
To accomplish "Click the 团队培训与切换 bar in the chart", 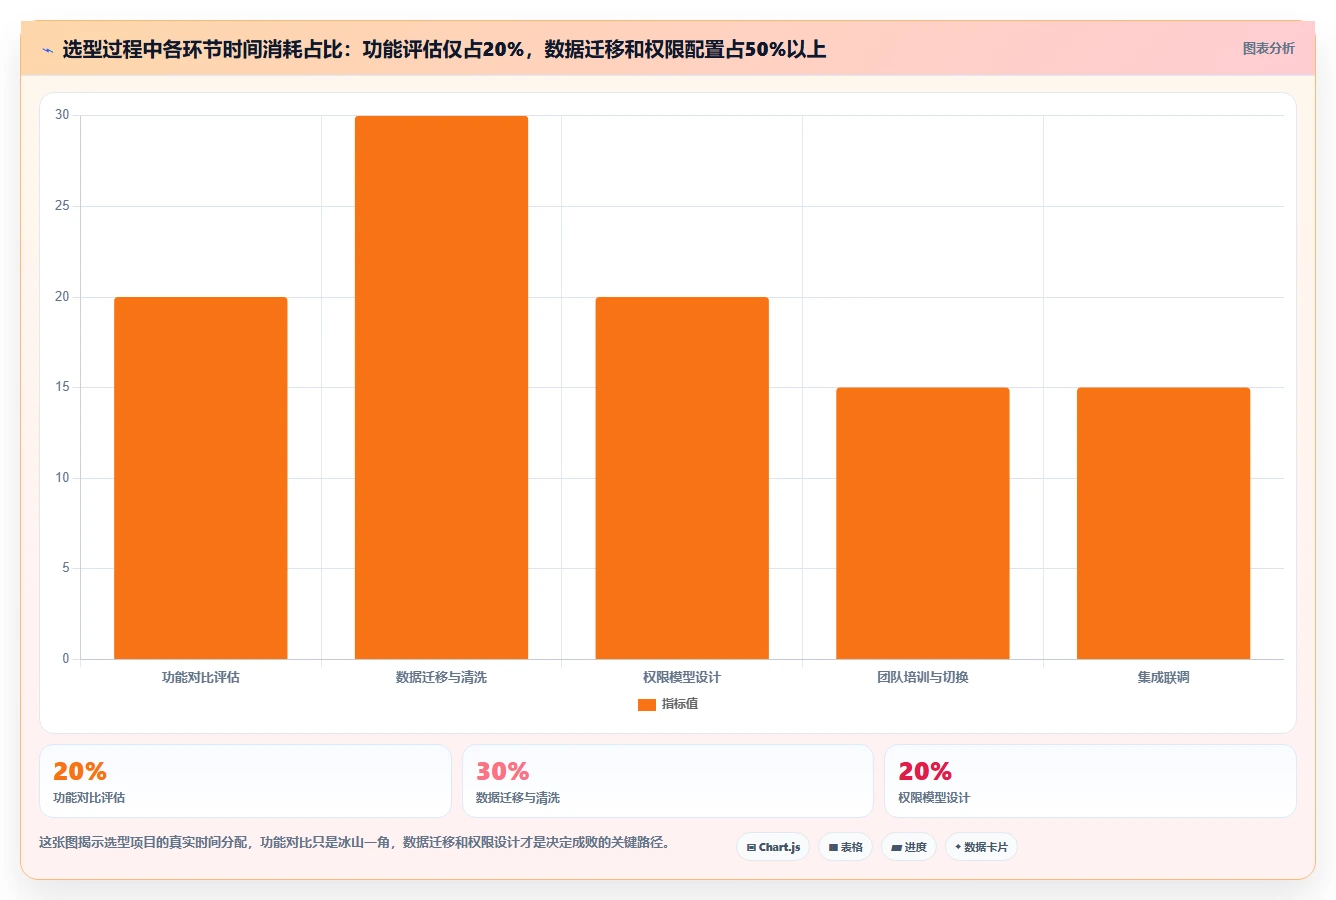I will [923, 523].
